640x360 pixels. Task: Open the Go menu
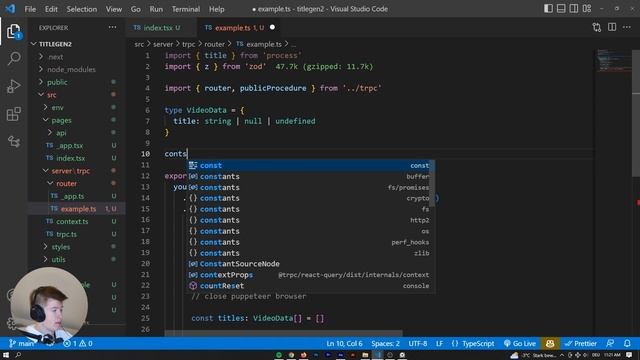coord(136,9)
